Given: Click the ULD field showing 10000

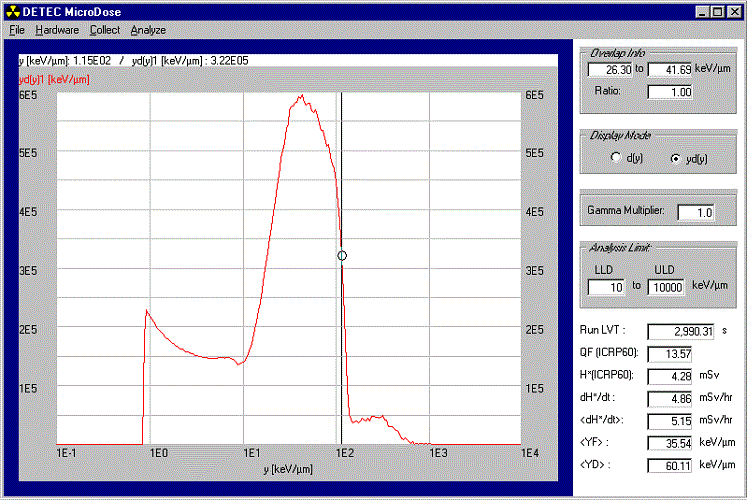Looking at the screenshot, I should [x=666, y=287].
